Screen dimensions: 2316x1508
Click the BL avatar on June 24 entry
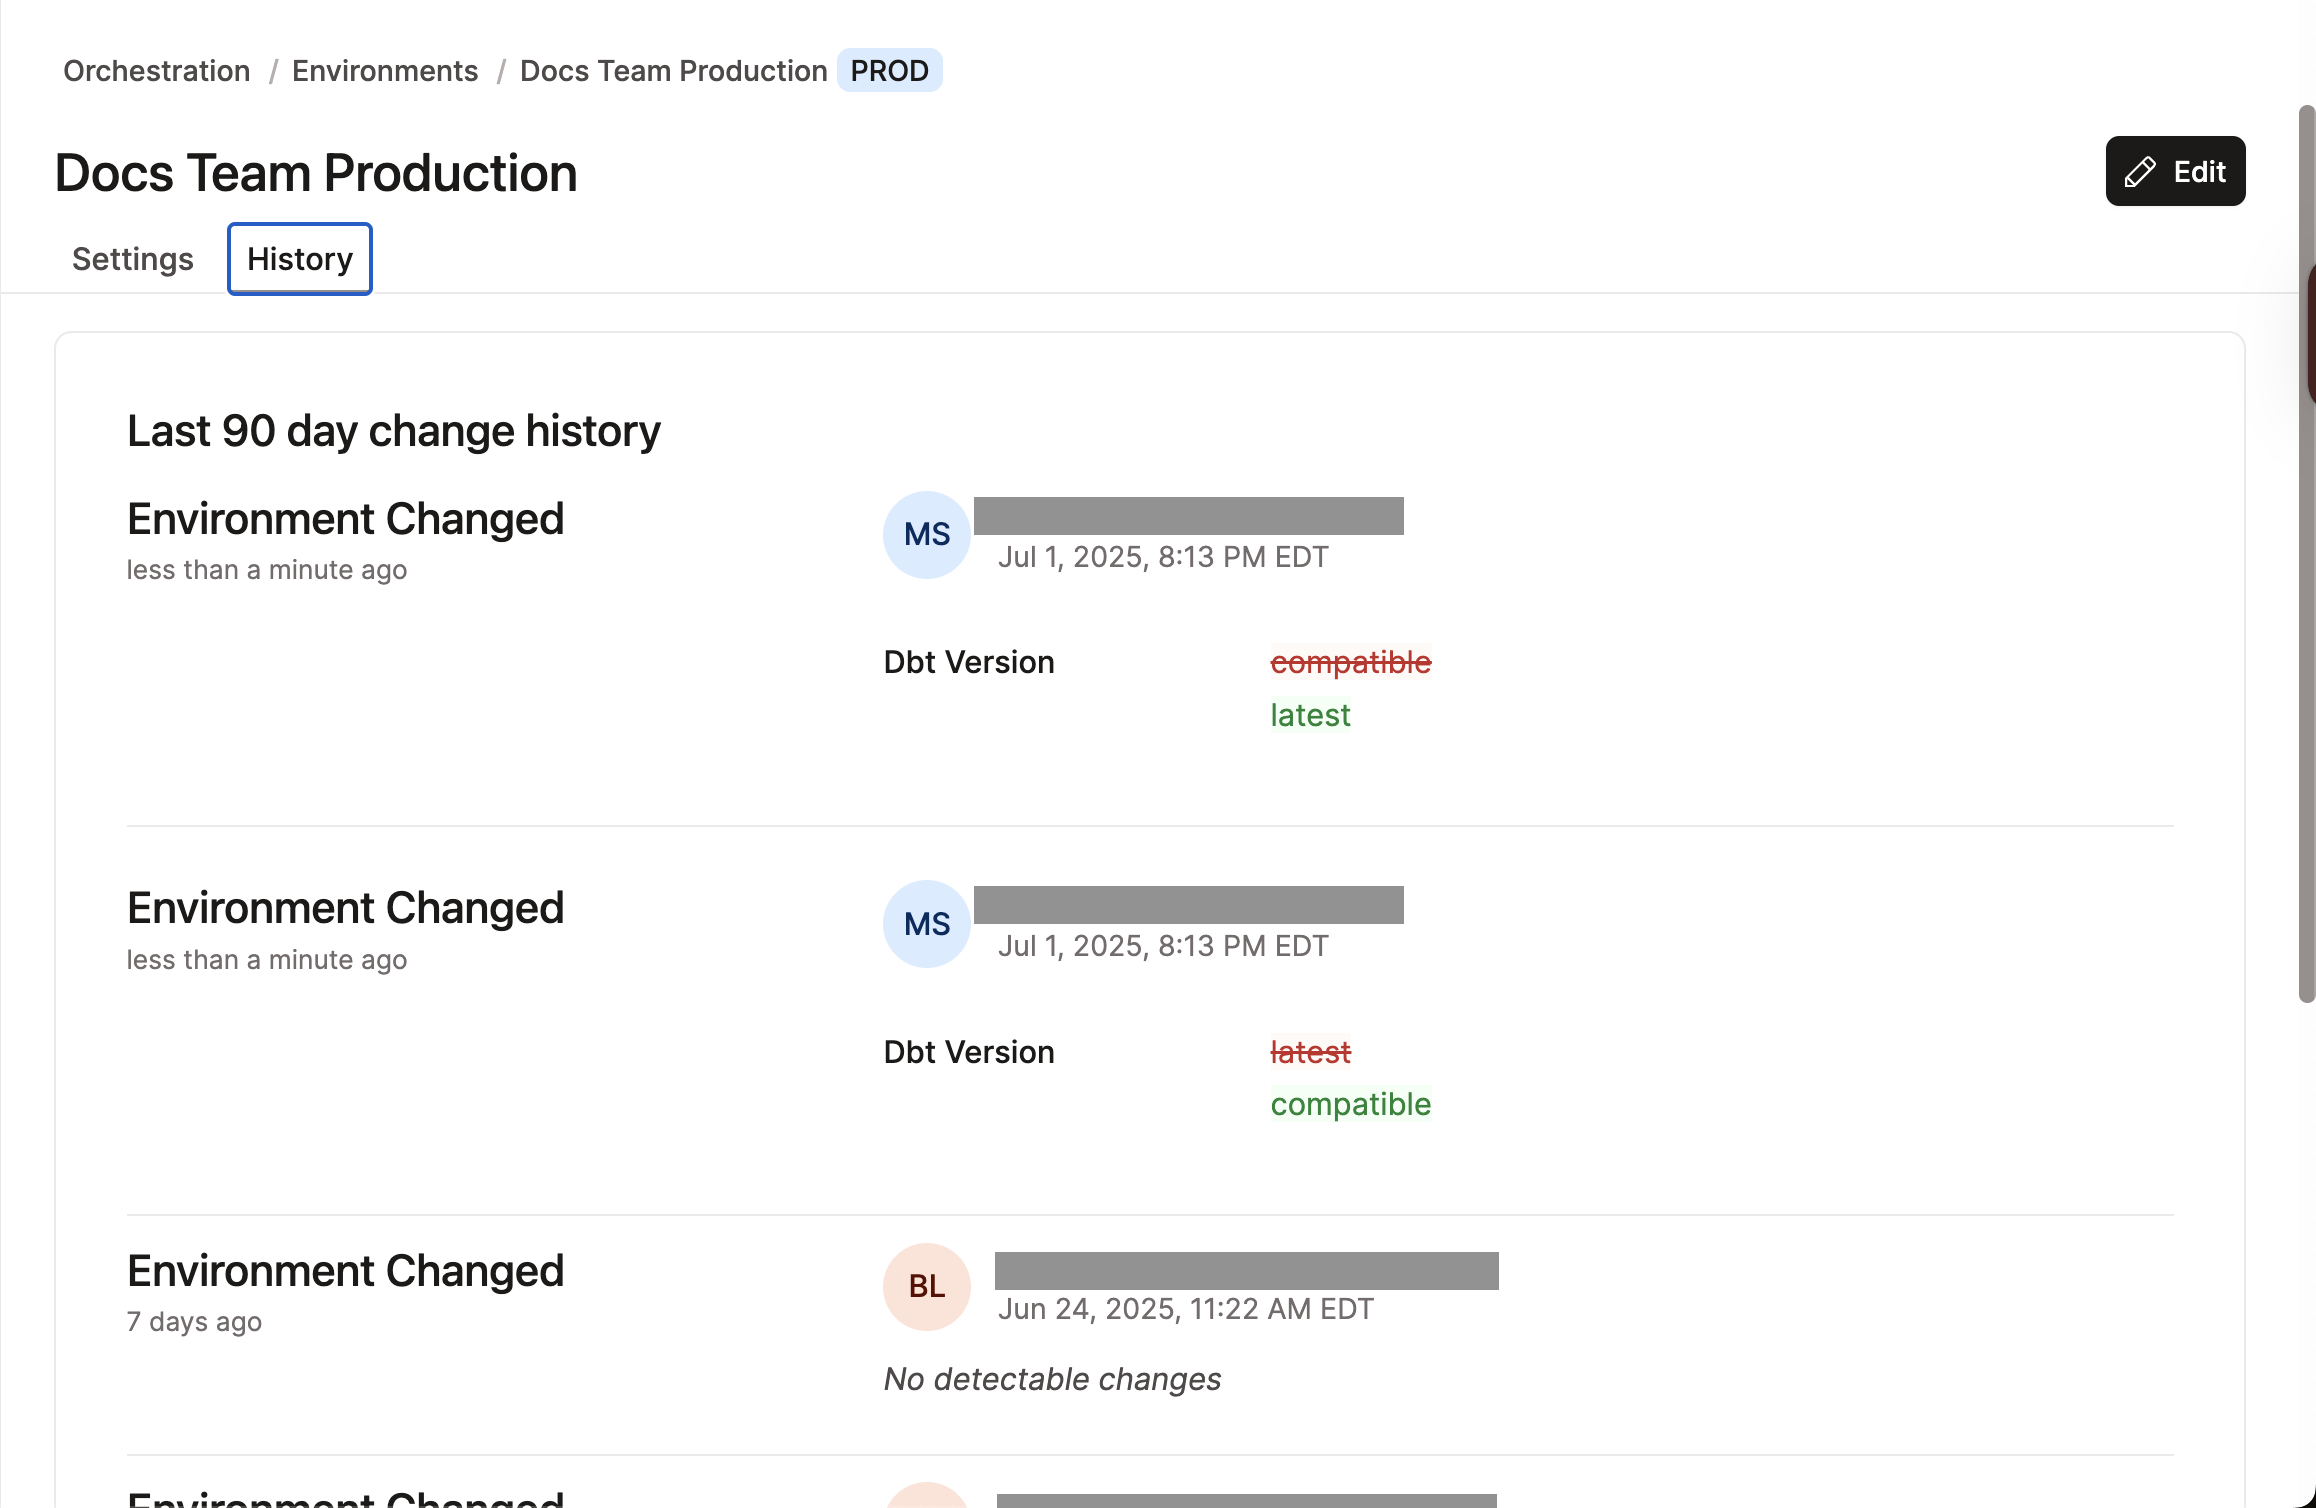tap(925, 1287)
